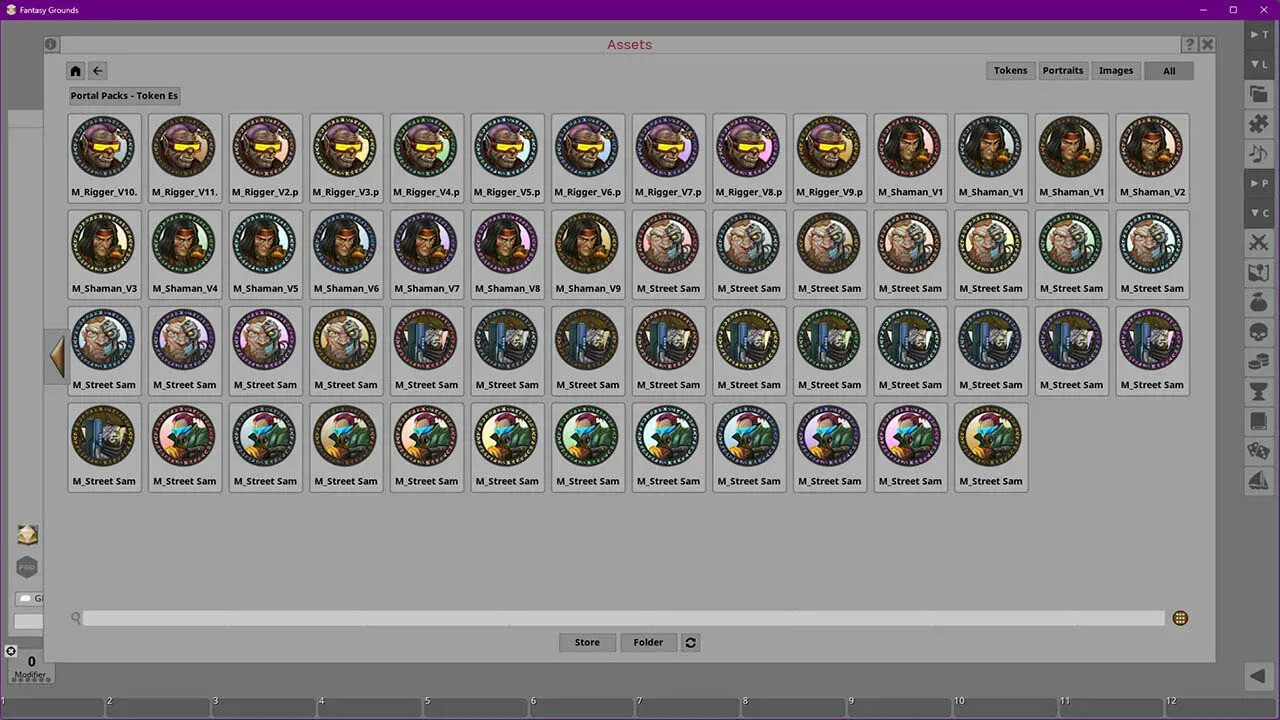The width and height of the screenshot is (1280, 720).
Task: Click the asset search field
Action: pyautogui.click(x=620, y=618)
